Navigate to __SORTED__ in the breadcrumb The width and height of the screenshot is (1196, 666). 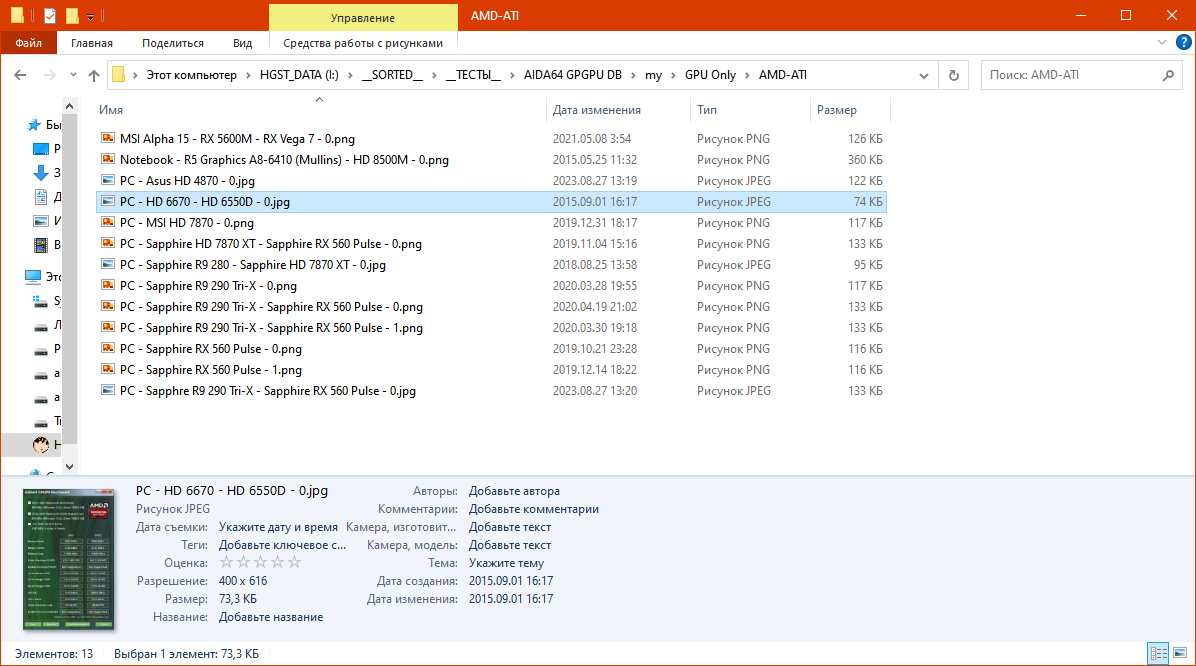coord(392,75)
